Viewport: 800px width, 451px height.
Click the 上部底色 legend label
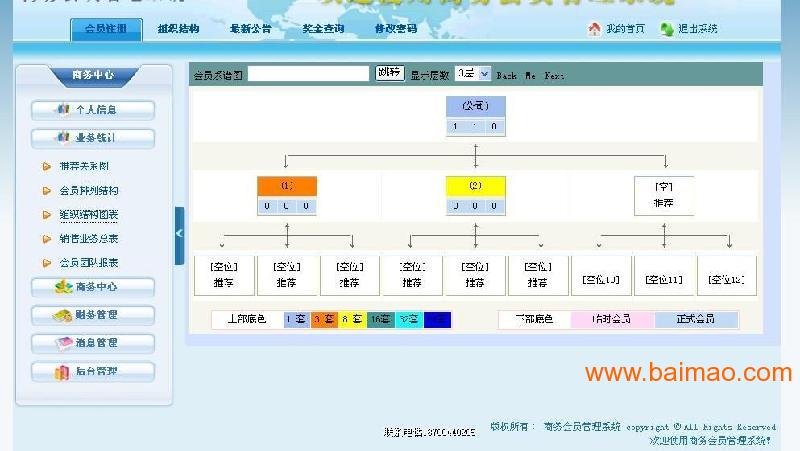[x=247, y=319]
